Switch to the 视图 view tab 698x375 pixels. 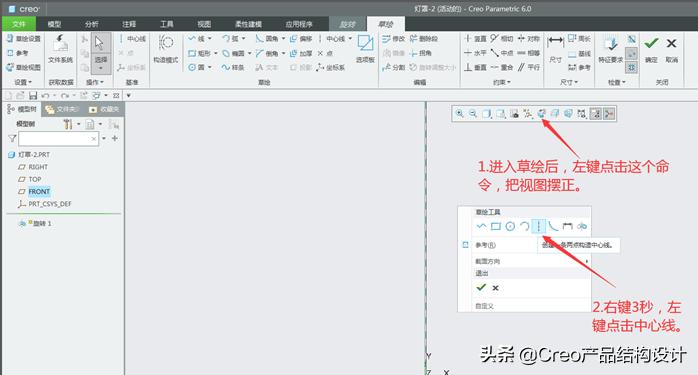[x=204, y=24]
